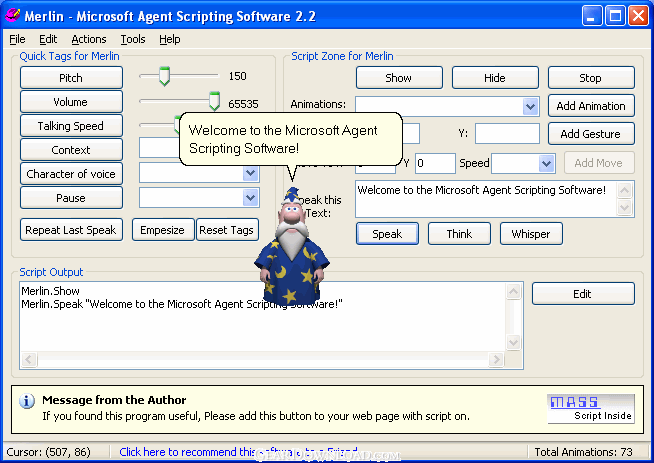Expand the Speed dropdown arrow

tap(546, 164)
